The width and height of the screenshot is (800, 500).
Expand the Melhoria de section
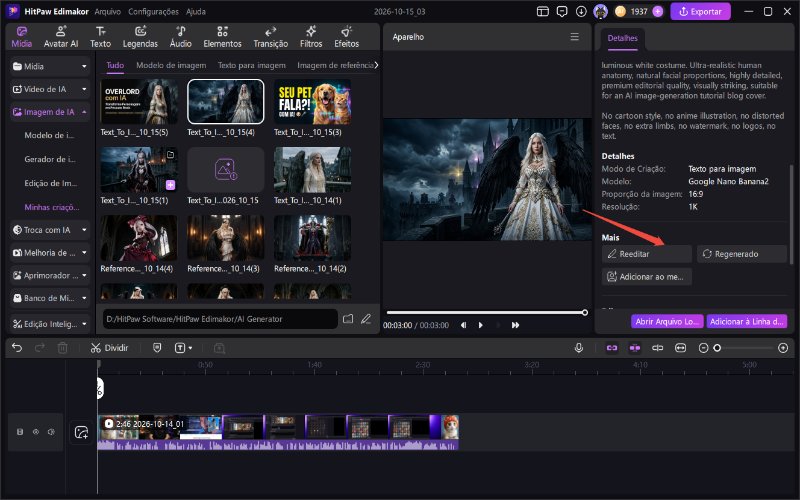(x=50, y=253)
